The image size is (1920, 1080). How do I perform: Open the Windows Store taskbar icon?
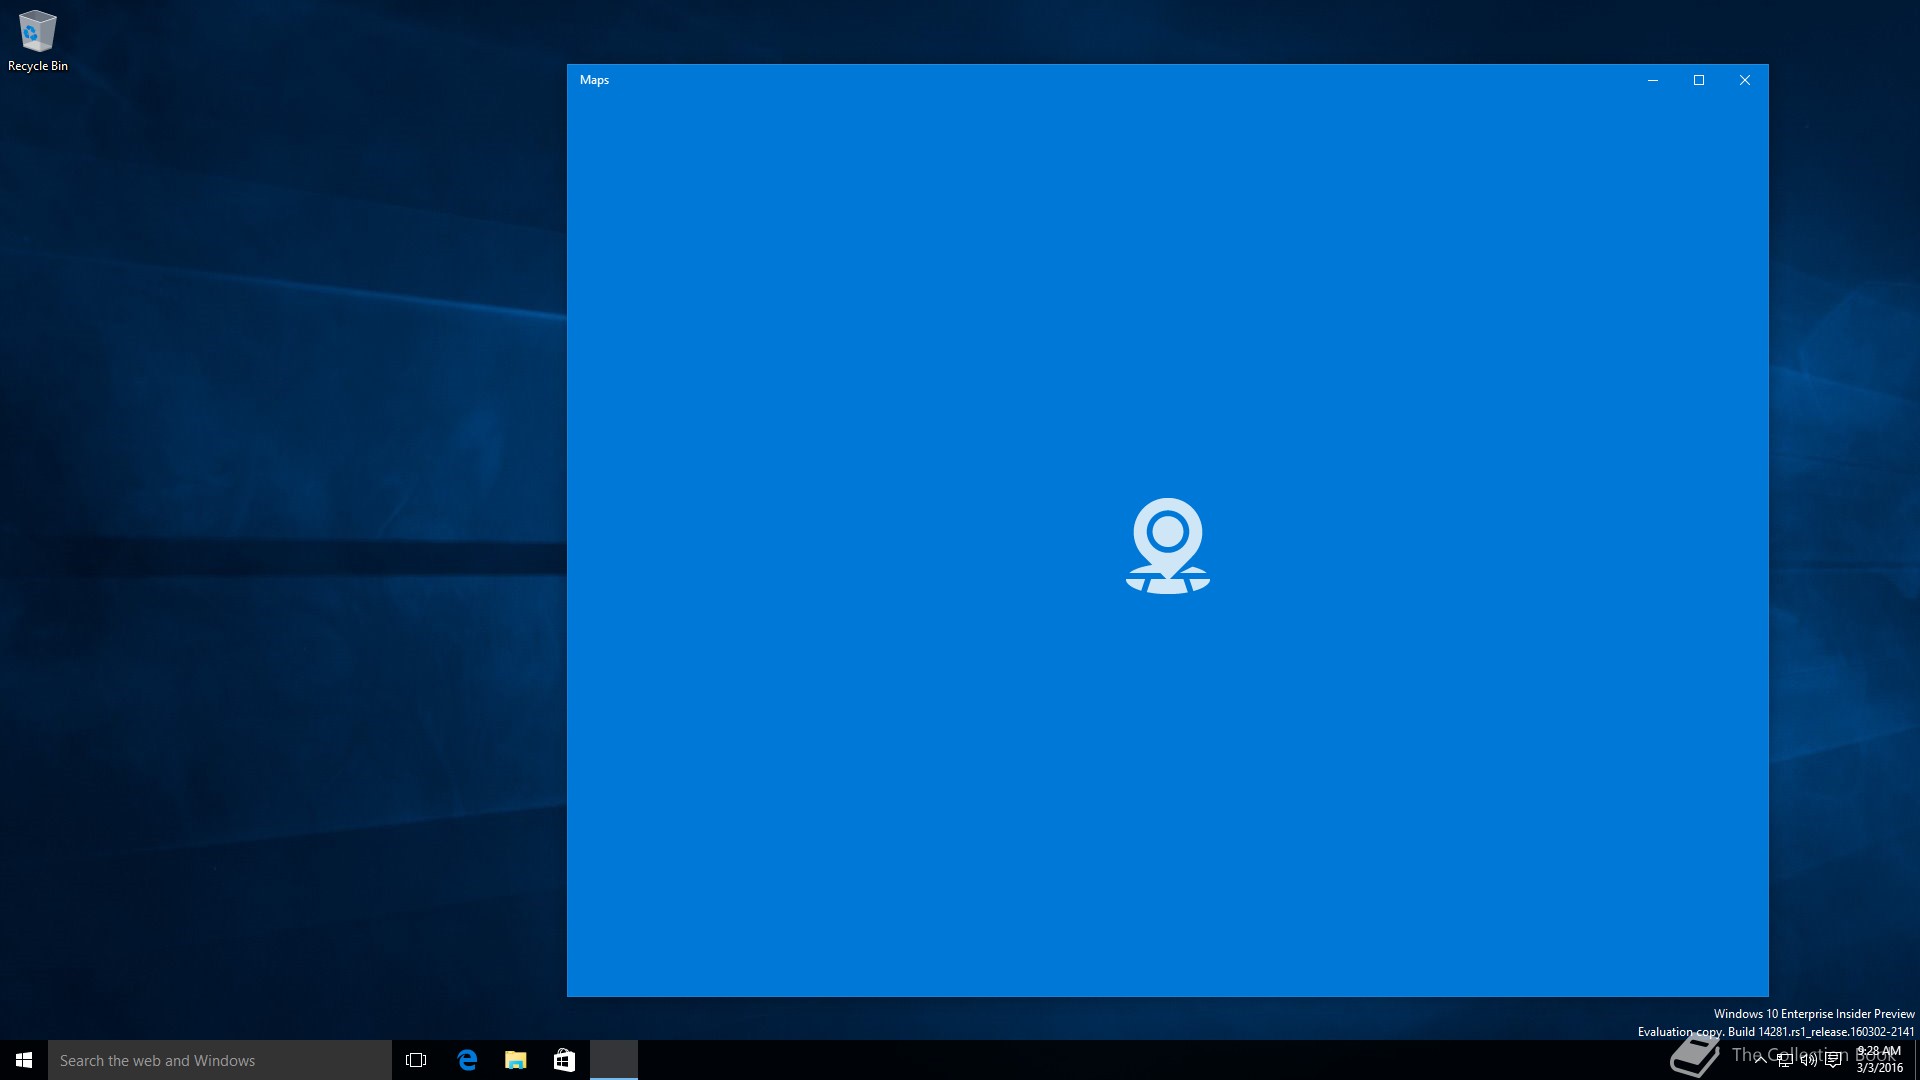click(x=564, y=1060)
